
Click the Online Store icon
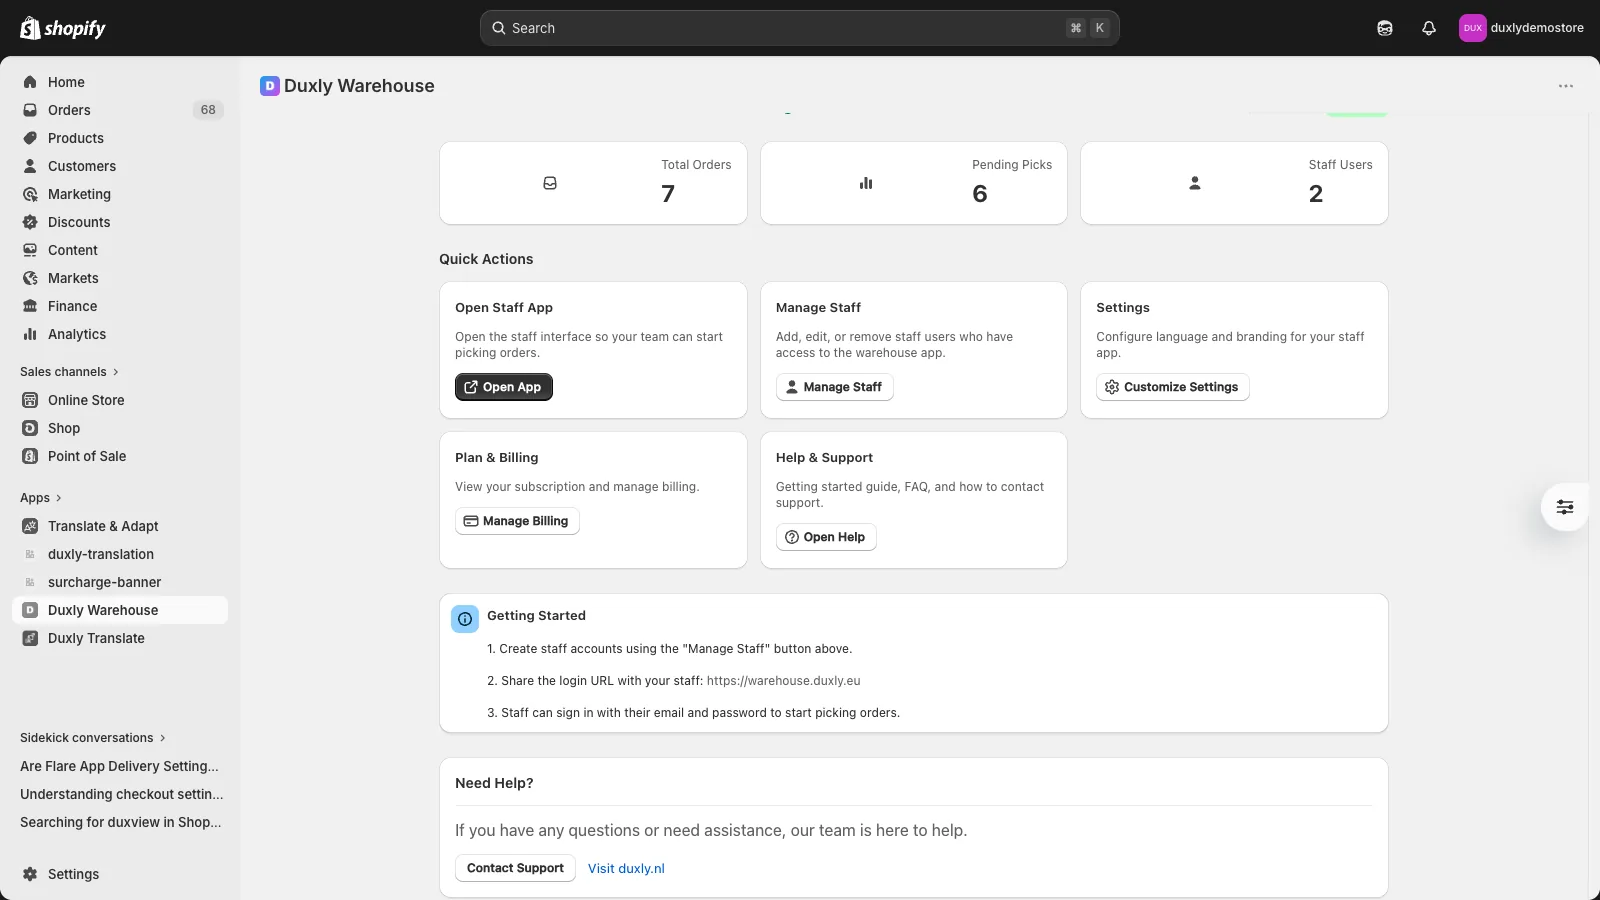pos(30,400)
